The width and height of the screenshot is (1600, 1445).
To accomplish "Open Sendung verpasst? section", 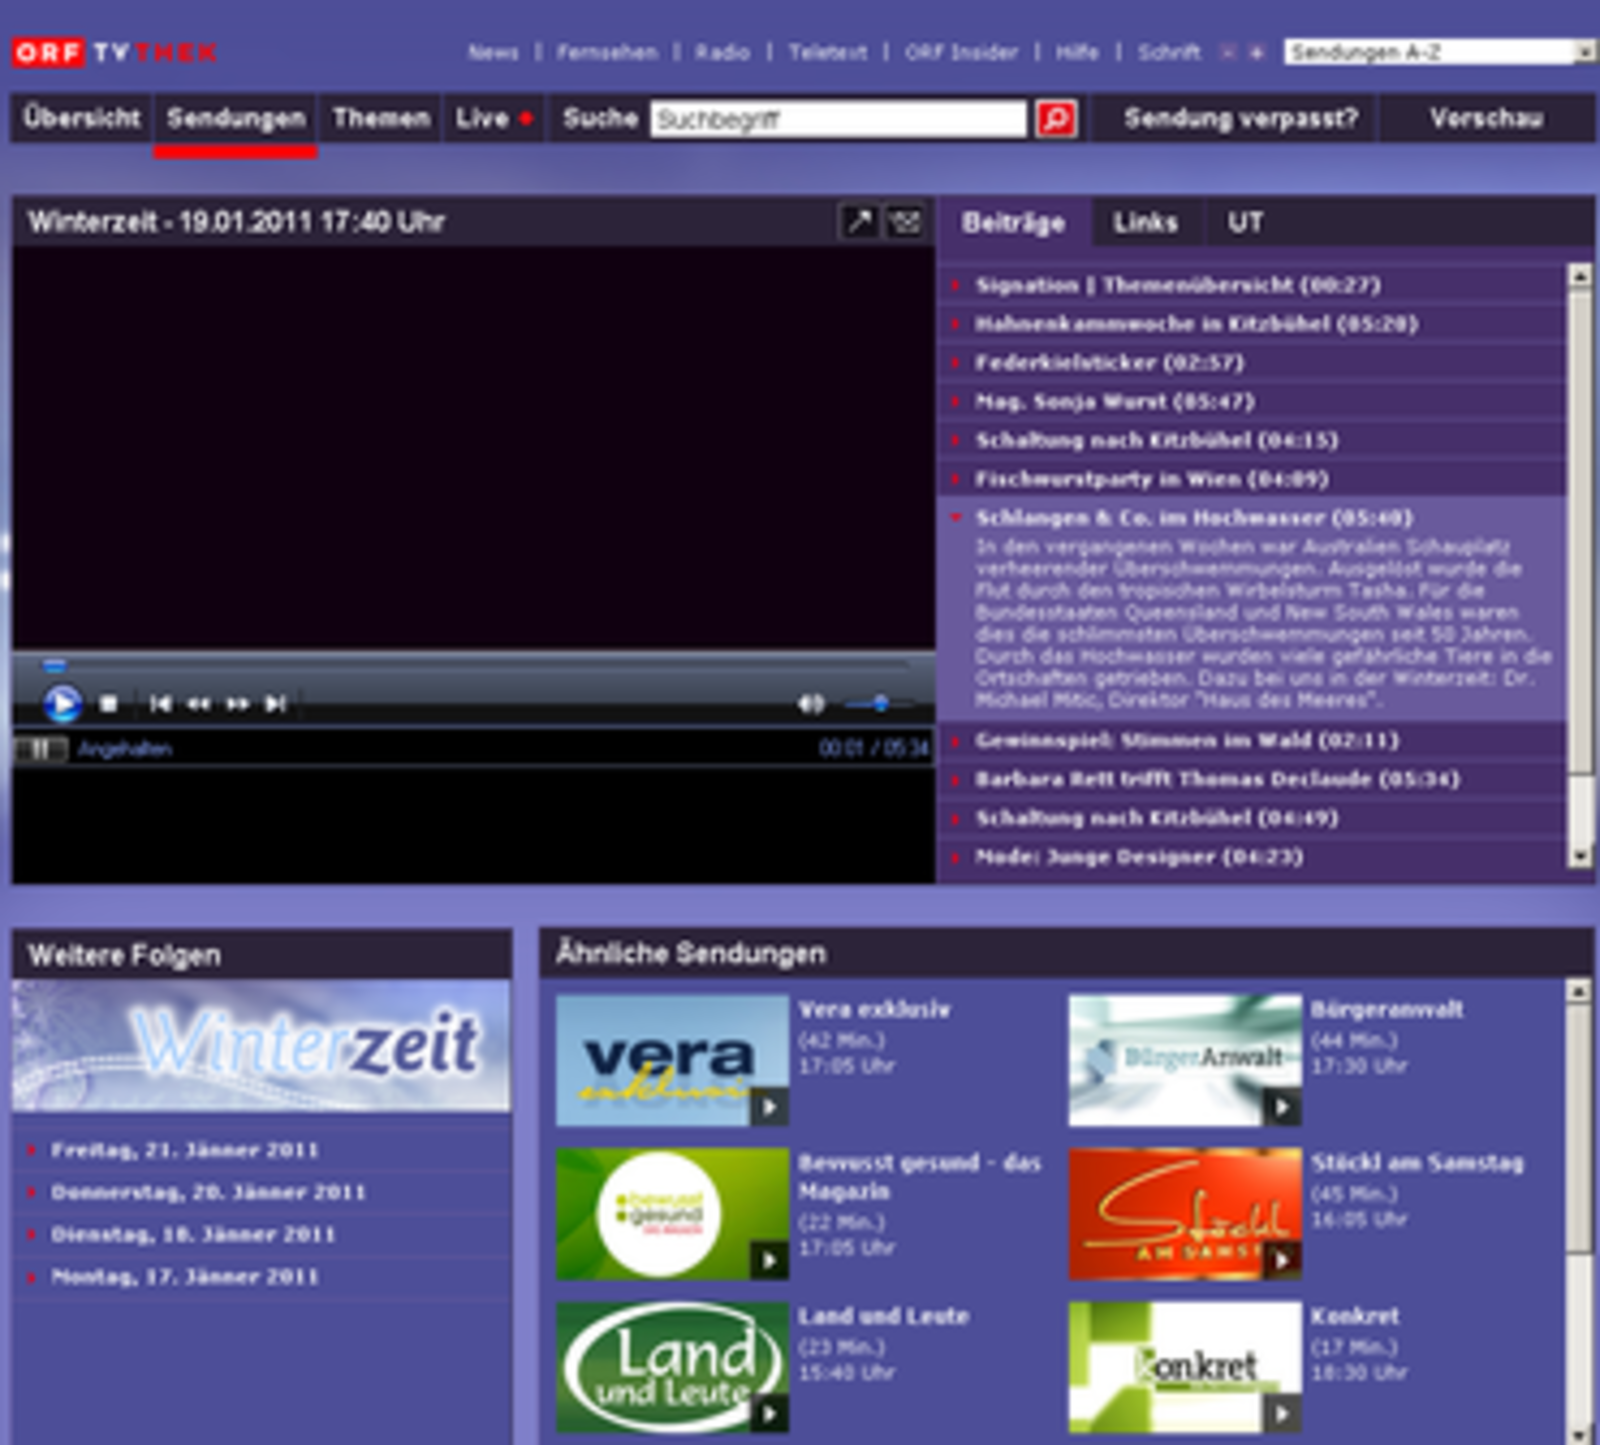I will [x=1241, y=118].
